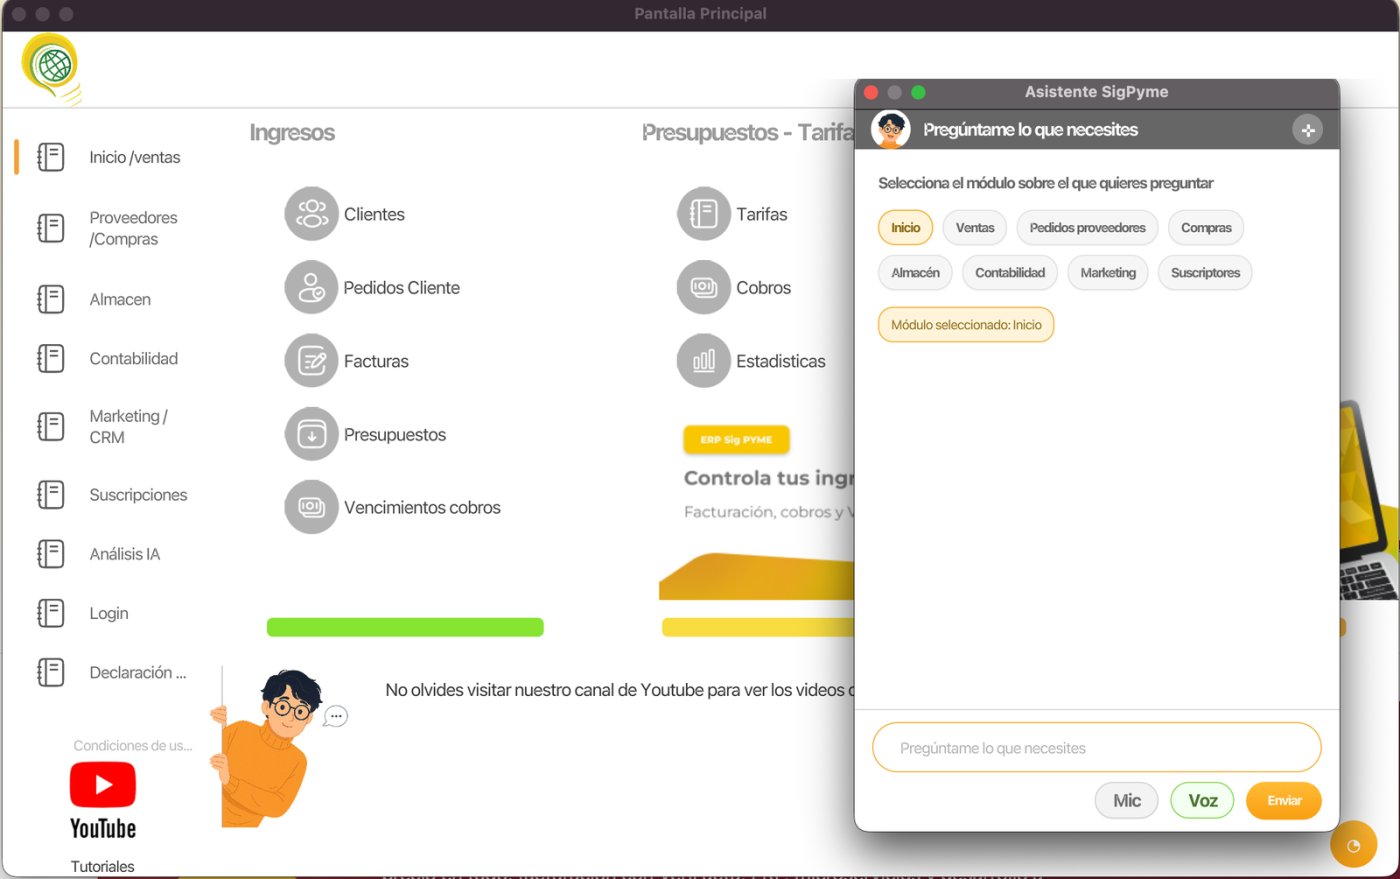The height and width of the screenshot is (879, 1400).
Task: Open the Pedidos Cliente icon
Action: coord(311,288)
